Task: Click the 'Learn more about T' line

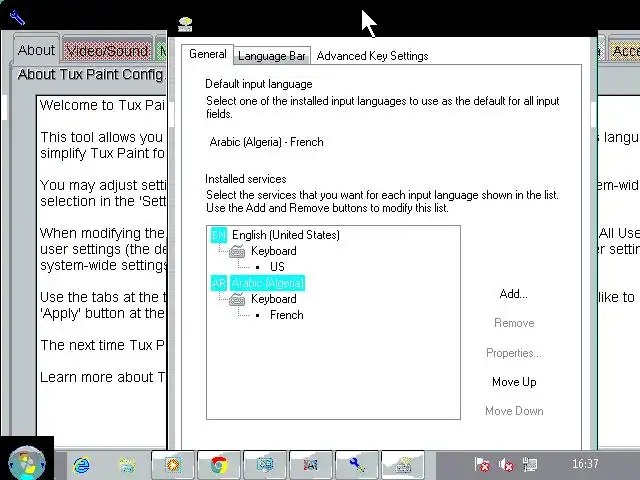Action: point(103,377)
